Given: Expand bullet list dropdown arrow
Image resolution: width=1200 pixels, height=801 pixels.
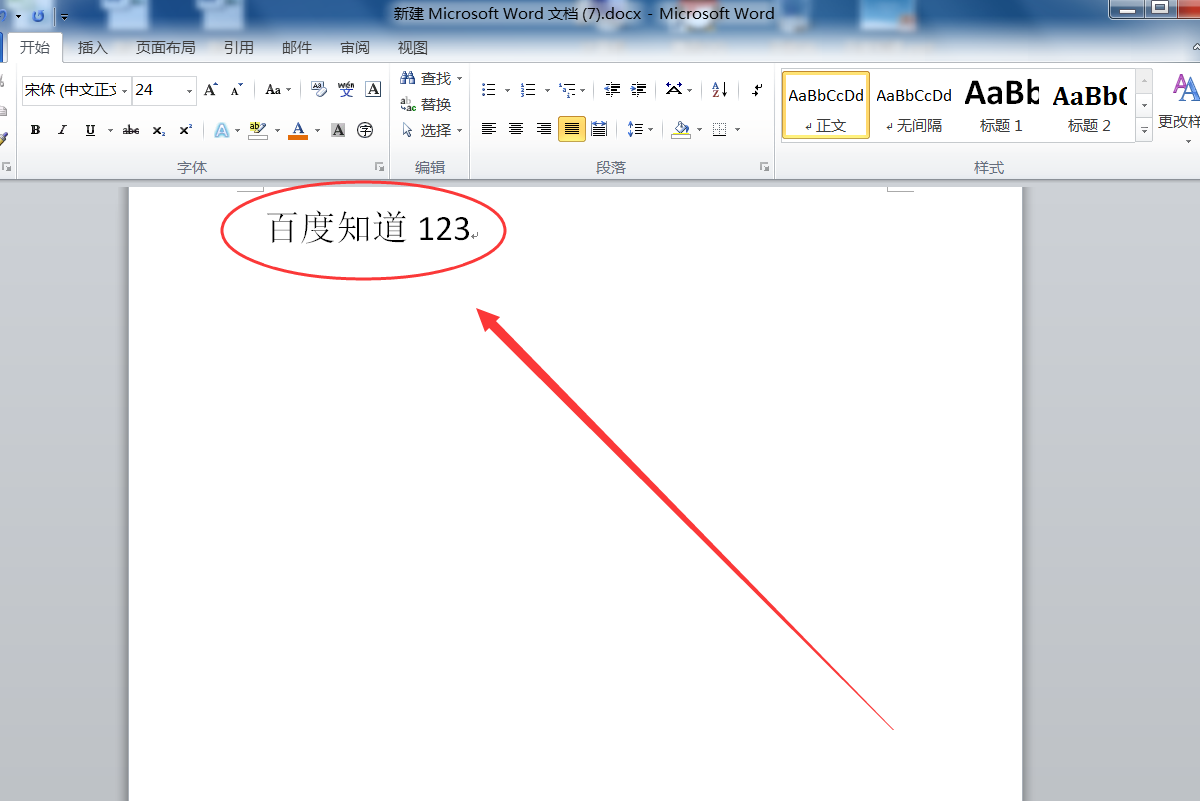Looking at the screenshot, I should [507, 90].
